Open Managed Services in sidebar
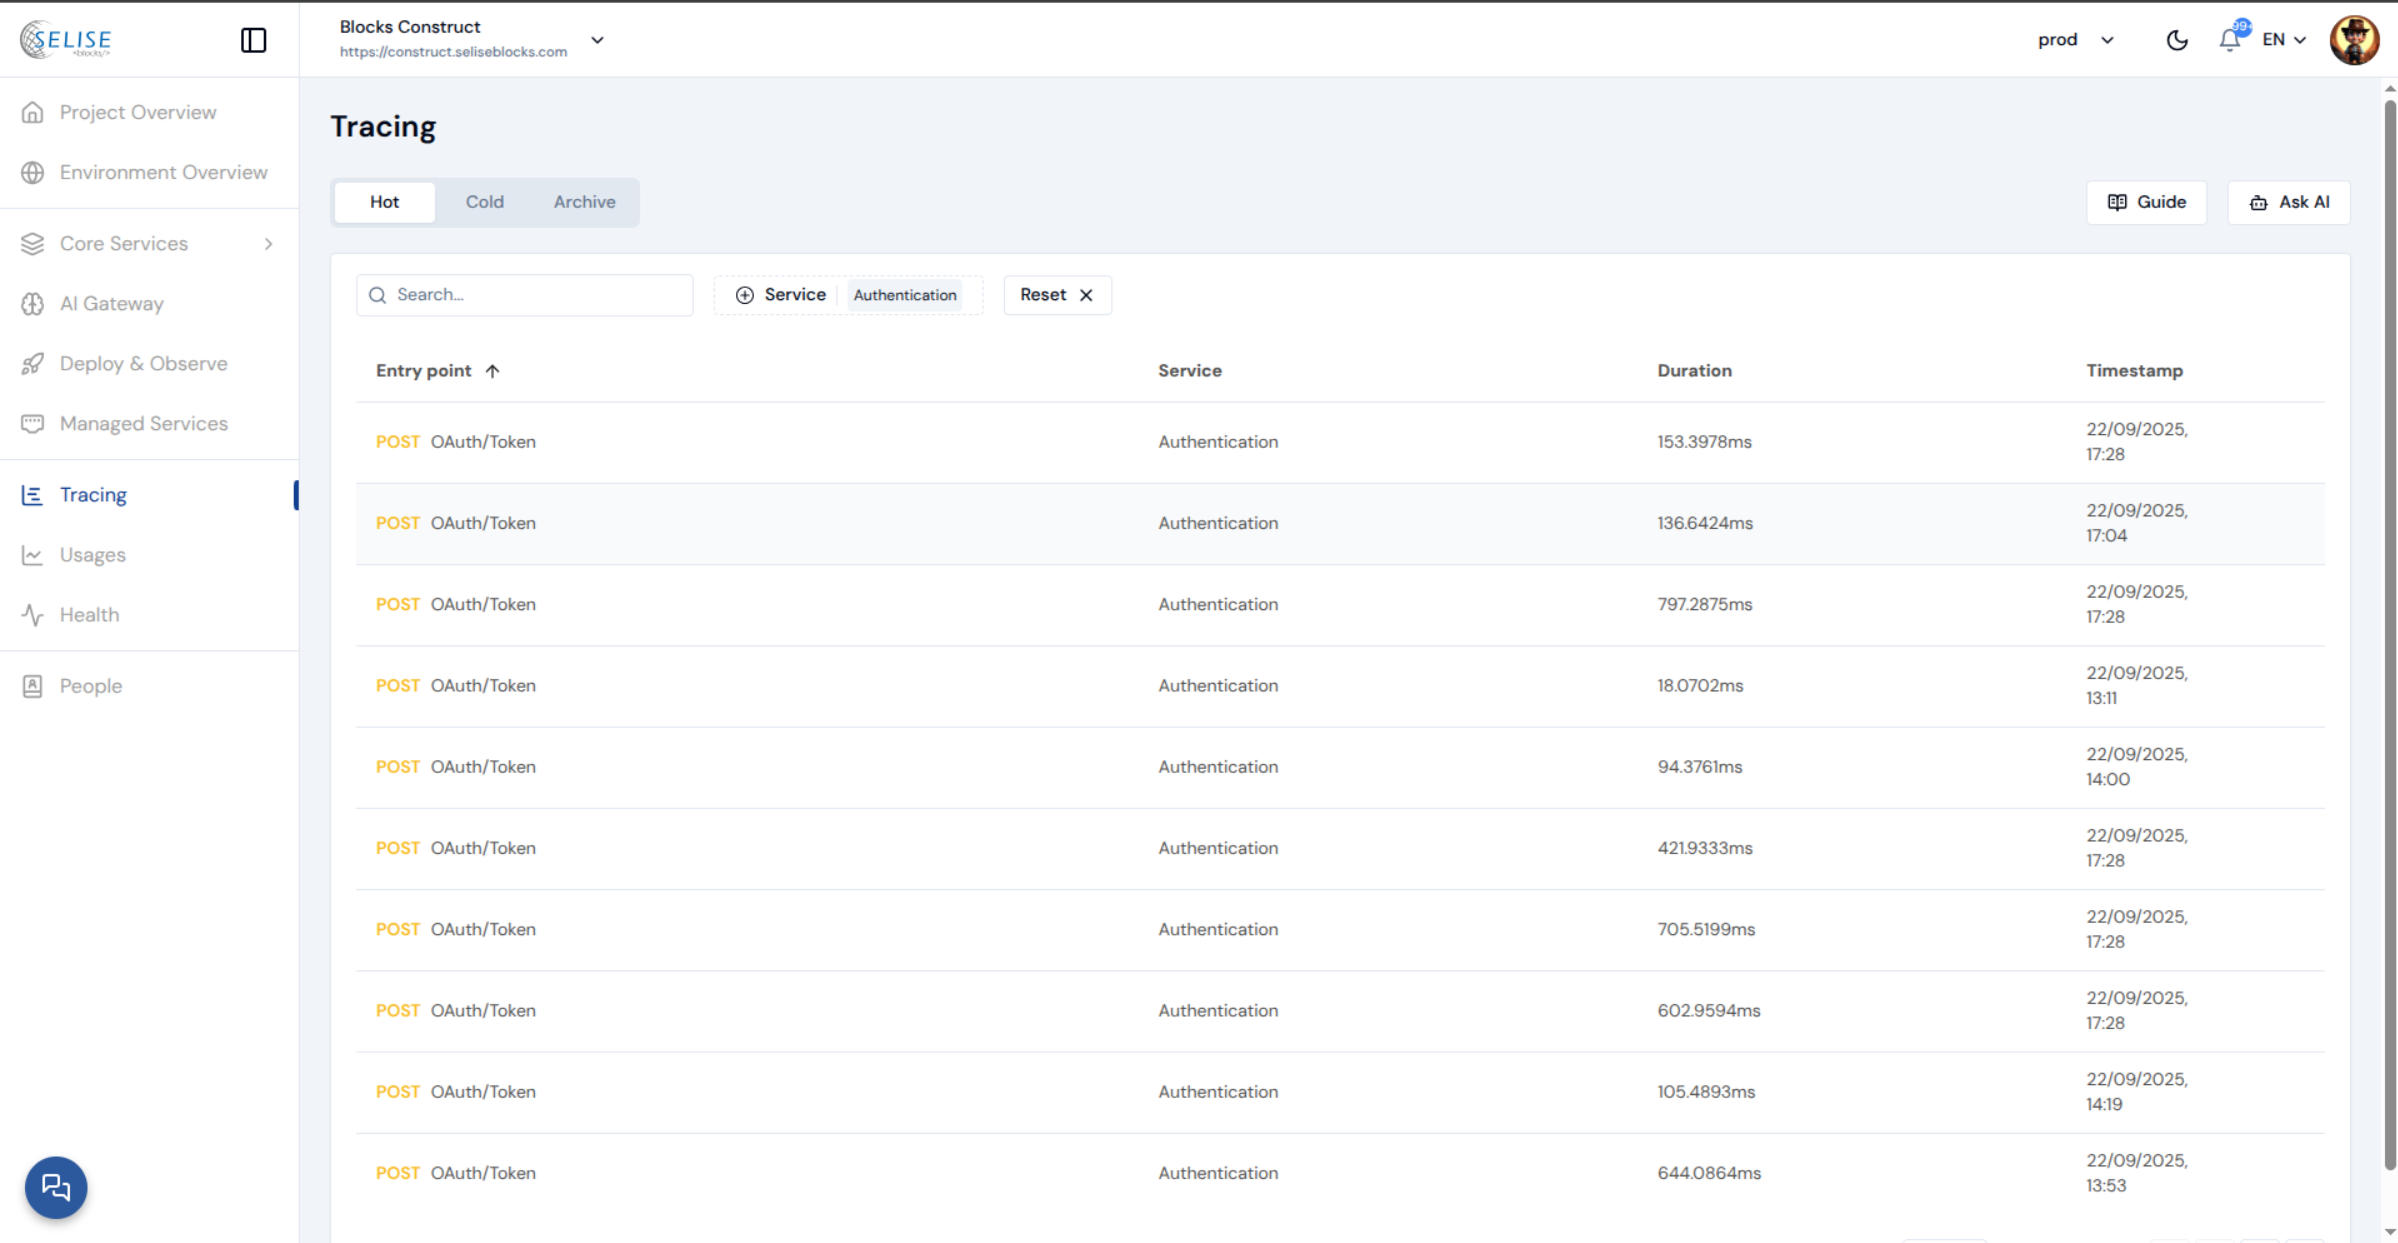The image size is (2398, 1243). point(143,424)
